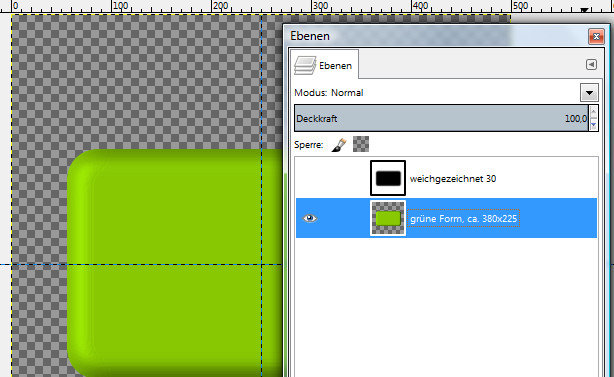The height and width of the screenshot is (377, 614).
Task: Click the green rounded rectangle on canvas
Action: click(175, 263)
